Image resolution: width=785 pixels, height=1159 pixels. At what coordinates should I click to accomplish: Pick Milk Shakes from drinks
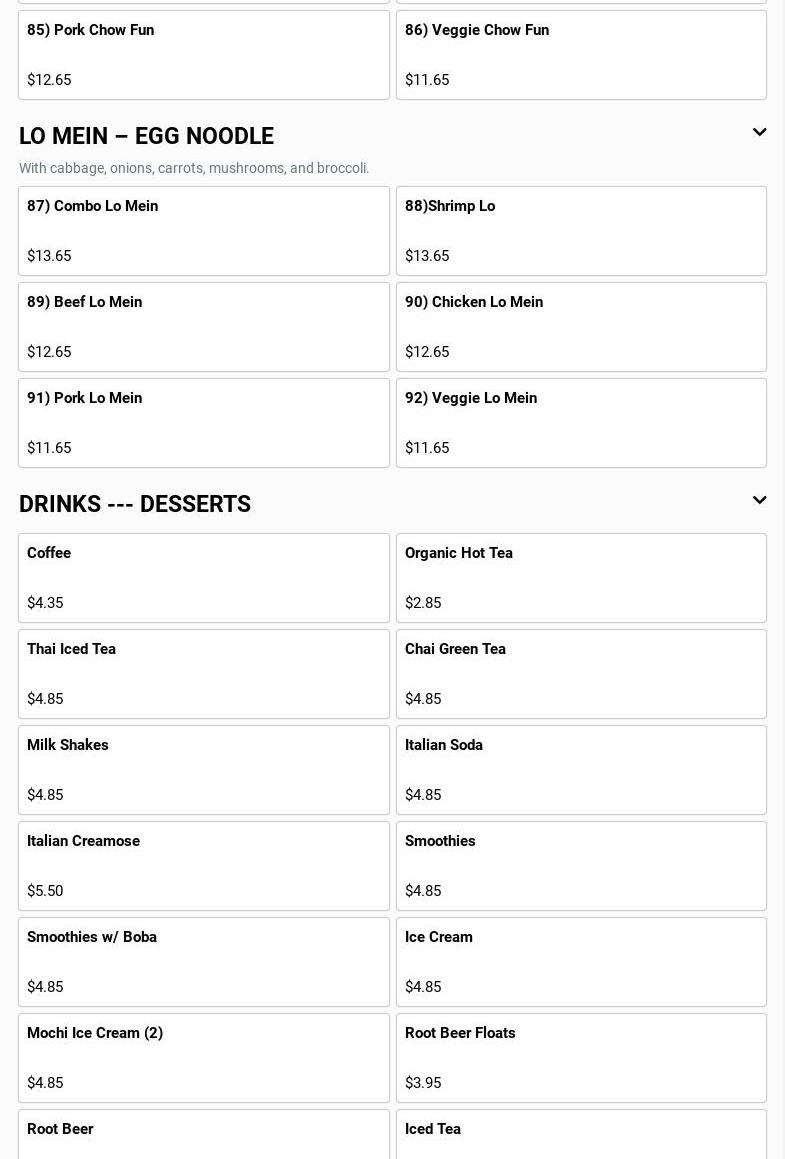tap(203, 770)
